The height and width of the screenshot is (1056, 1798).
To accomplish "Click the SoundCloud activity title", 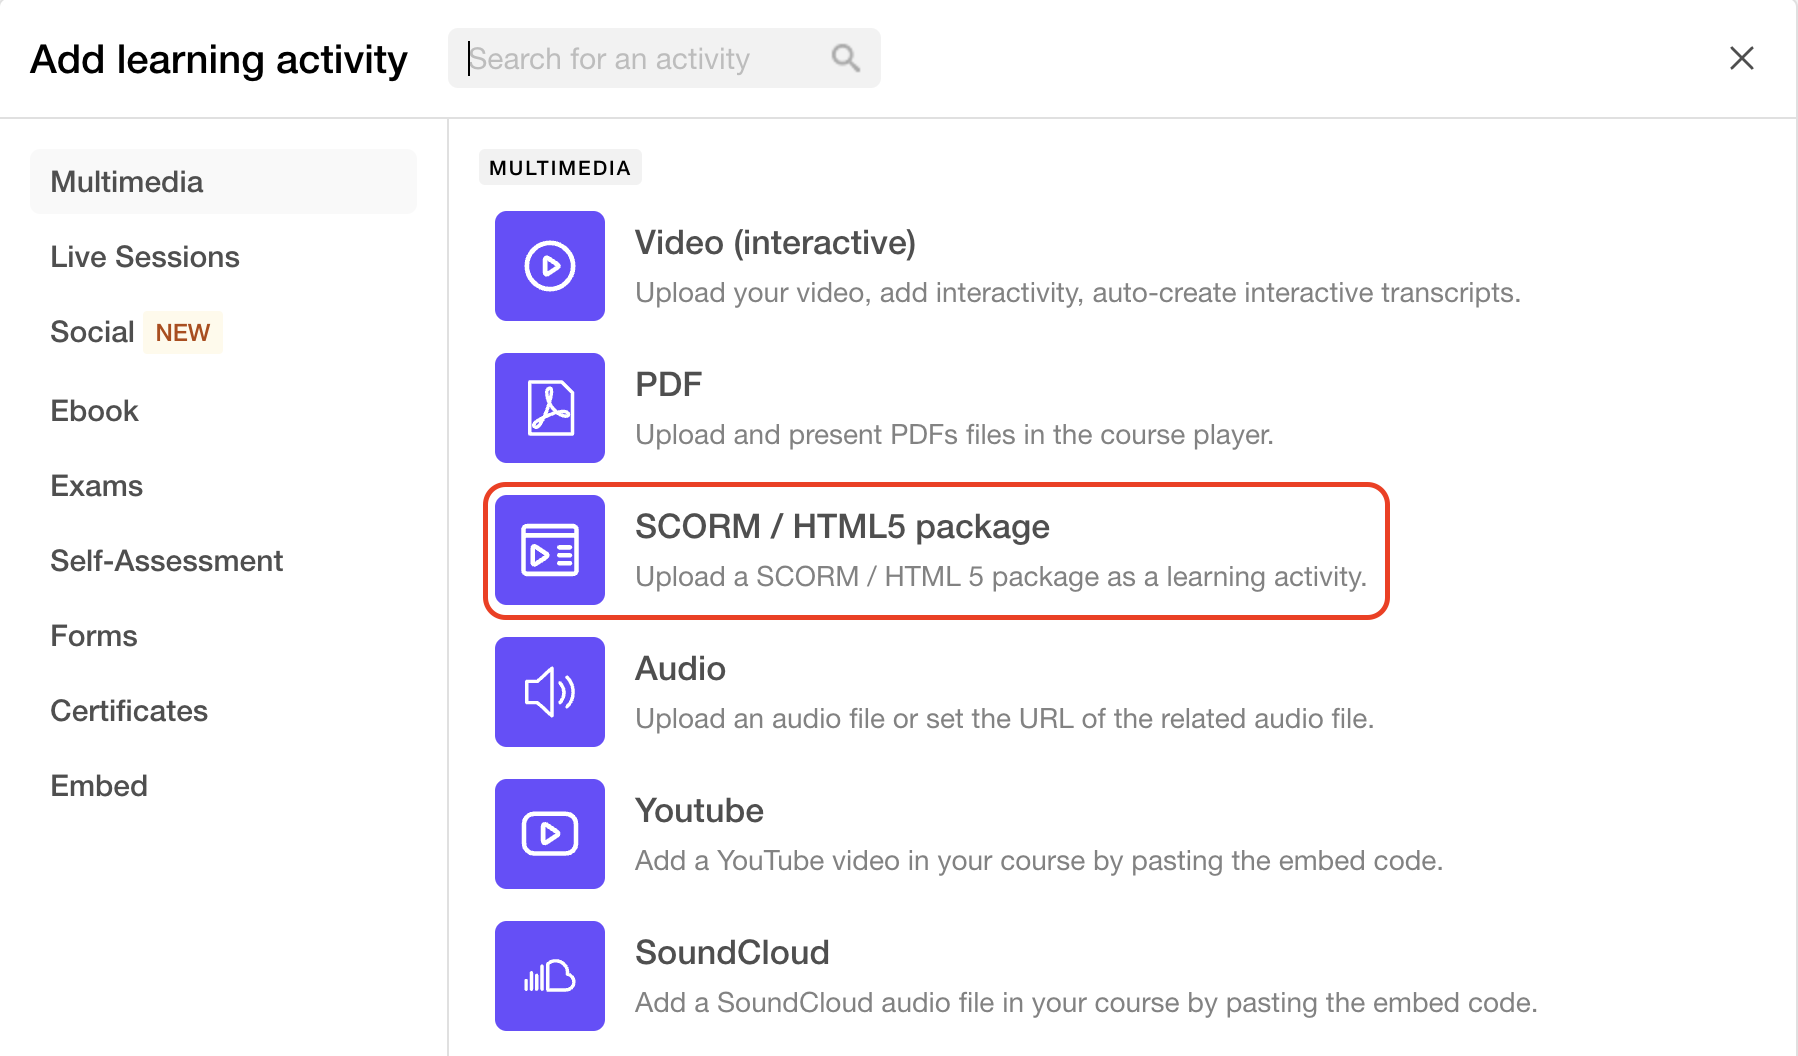I will pyautogui.click(x=732, y=953).
